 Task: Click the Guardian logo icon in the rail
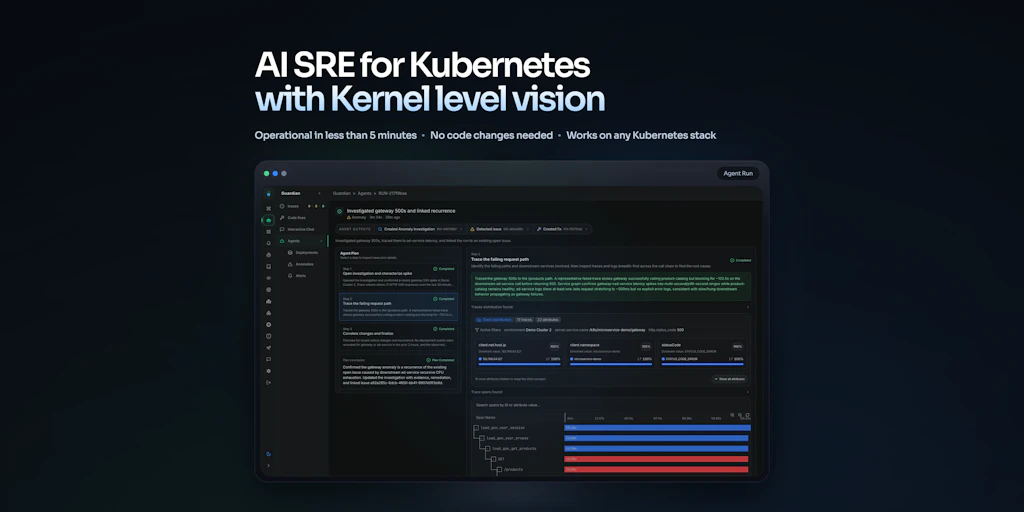pos(268,194)
